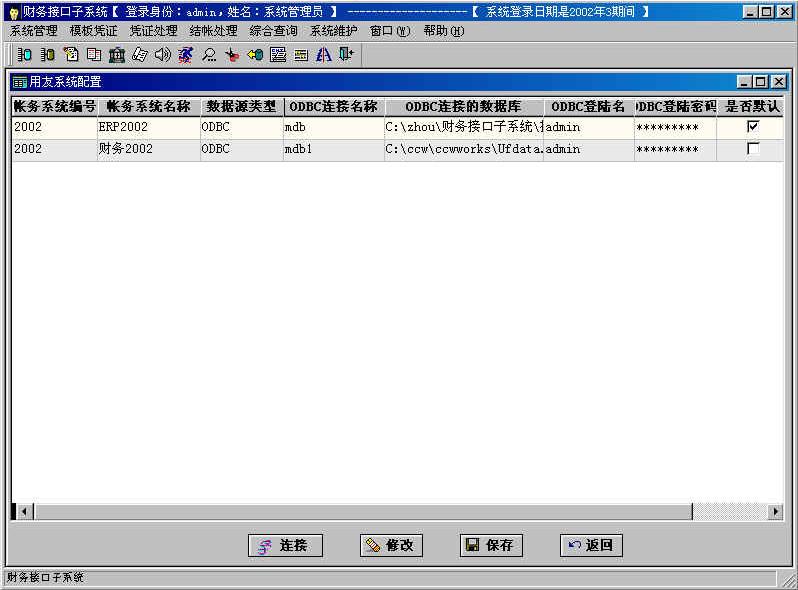Image resolution: width=798 pixels, height=590 pixels.
Task: Select the ODBC连接名称 cell containing mdb1
Action: (333, 149)
